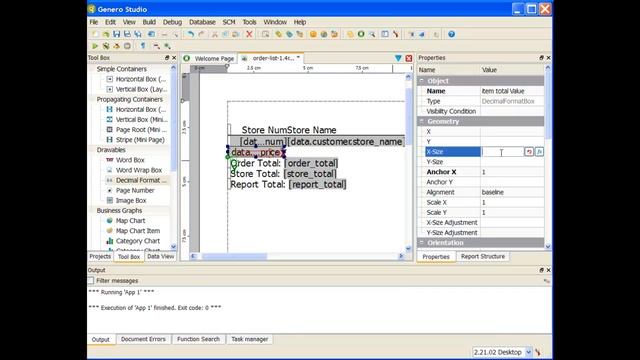Open the Function Search tab
The height and width of the screenshot is (360, 640).
point(198,339)
